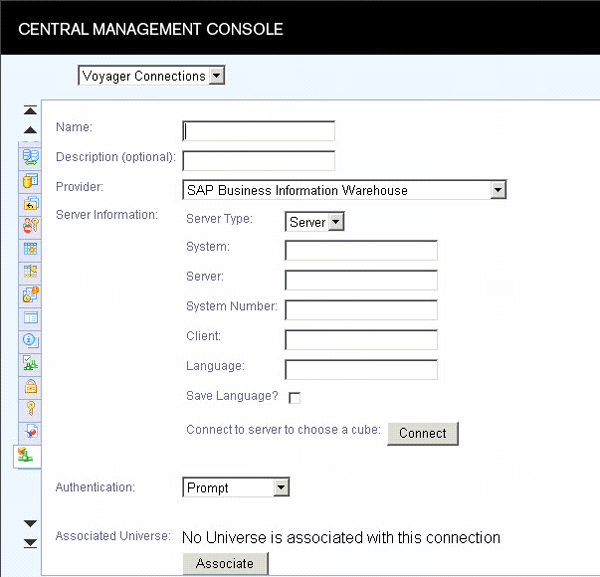This screenshot has width=600, height=577.
Task: Open the clock with alert badge sidebar icon
Action: point(30,295)
